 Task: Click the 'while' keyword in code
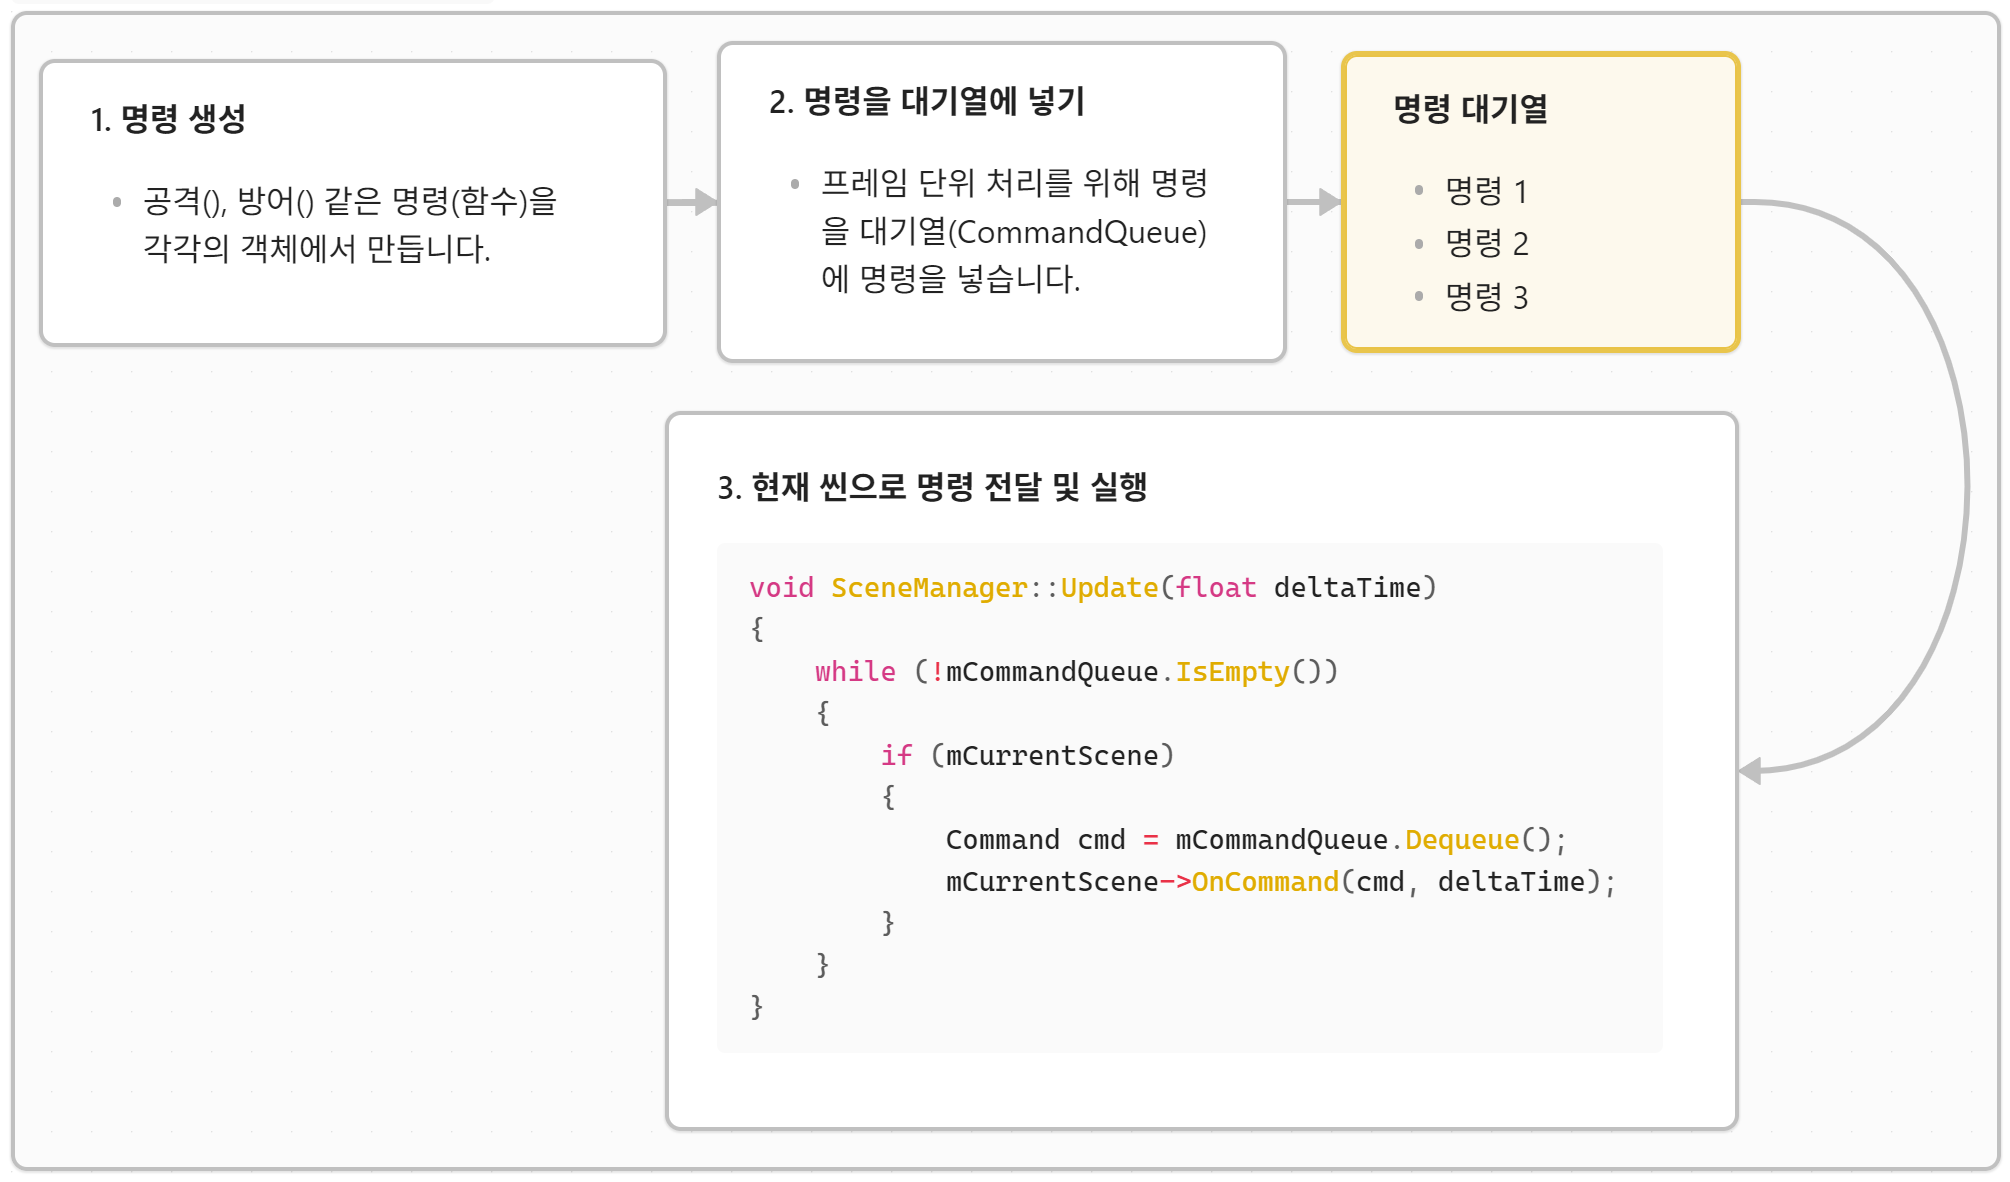point(855,672)
